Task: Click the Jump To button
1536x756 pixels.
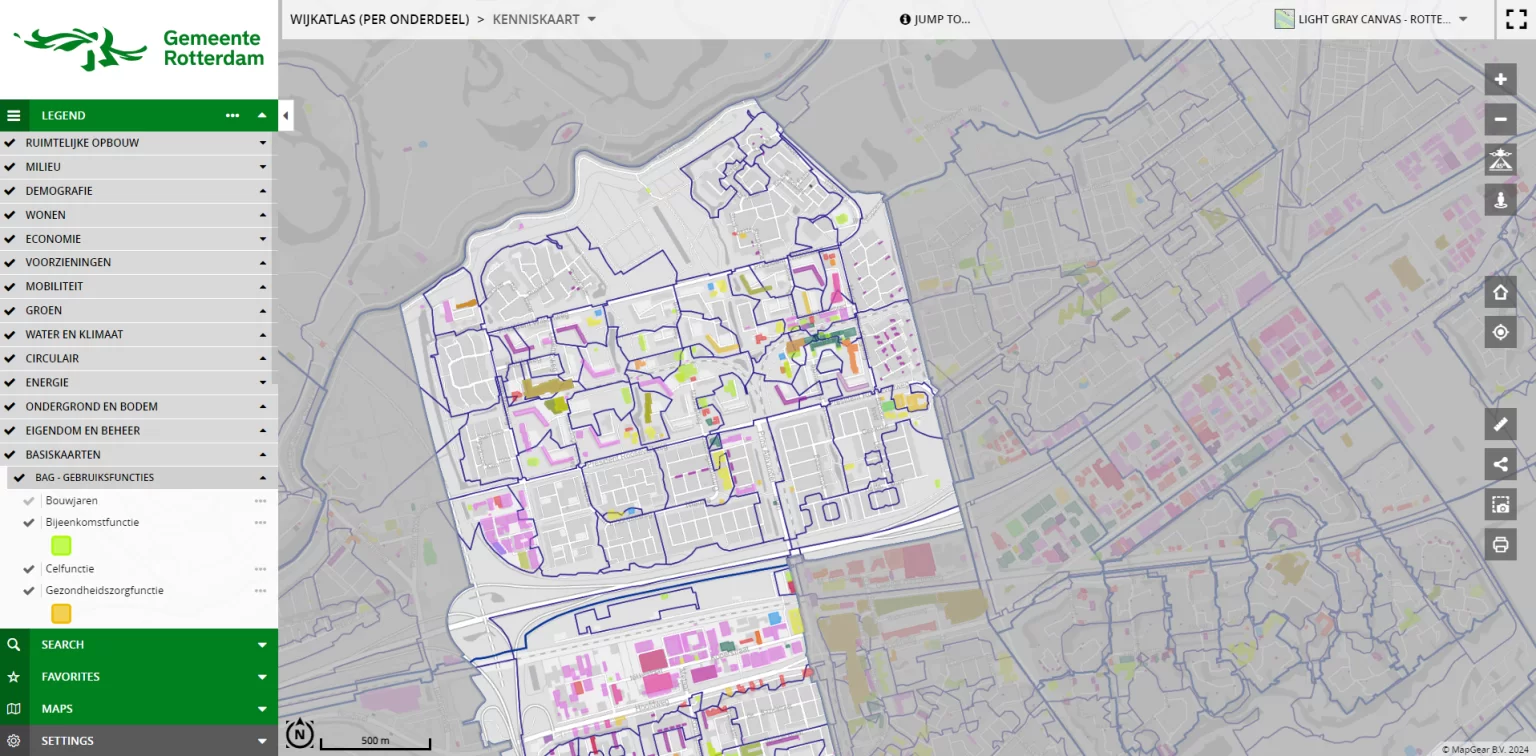Action: [x=935, y=19]
